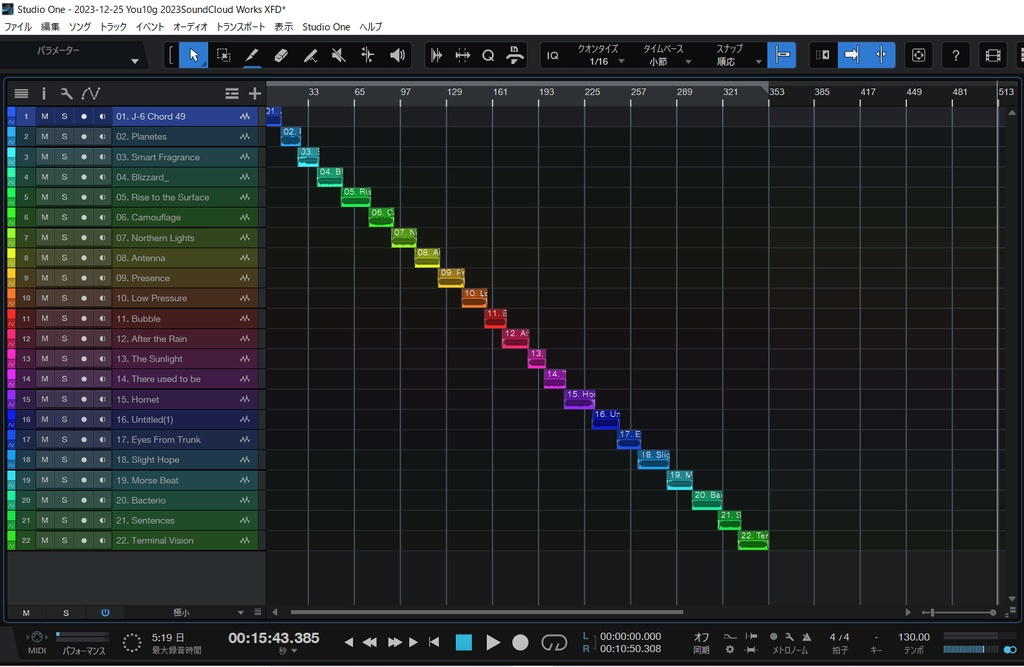Viewport: 1024px width, 667px height.
Task: Select the 22. Terminal Vision clip on the timeline
Action: (753, 538)
